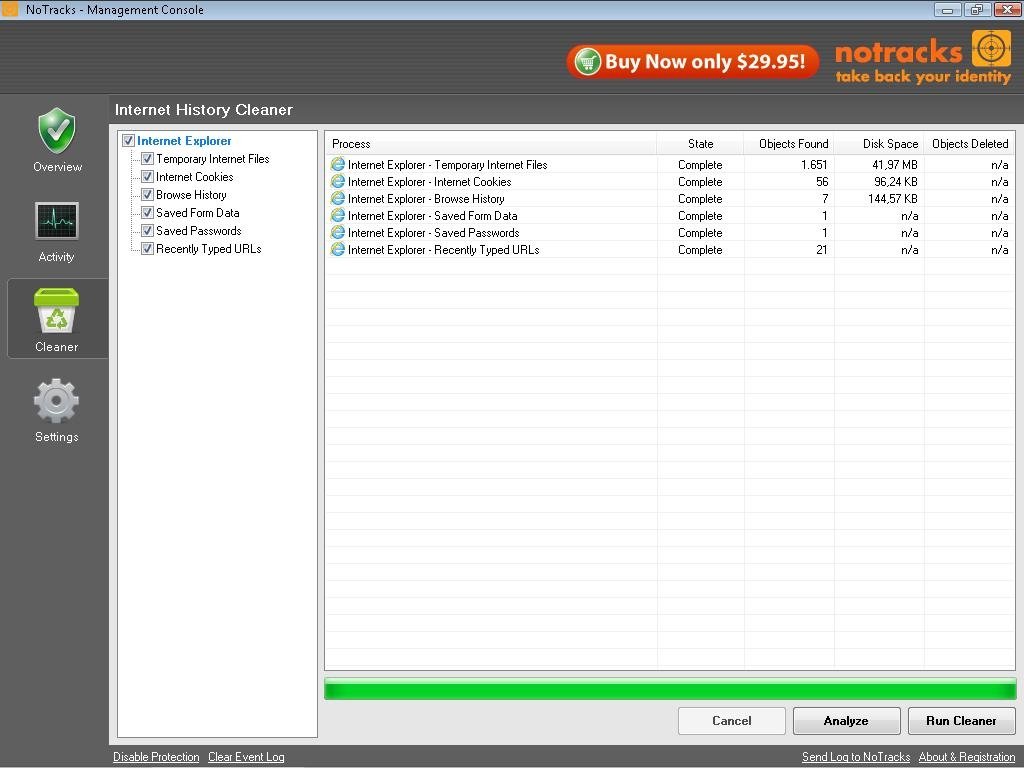Toggle the Internet Cookies checkbox
Image resolution: width=1024 pixels, height=768 pixels.
click(x=148, y=176)
